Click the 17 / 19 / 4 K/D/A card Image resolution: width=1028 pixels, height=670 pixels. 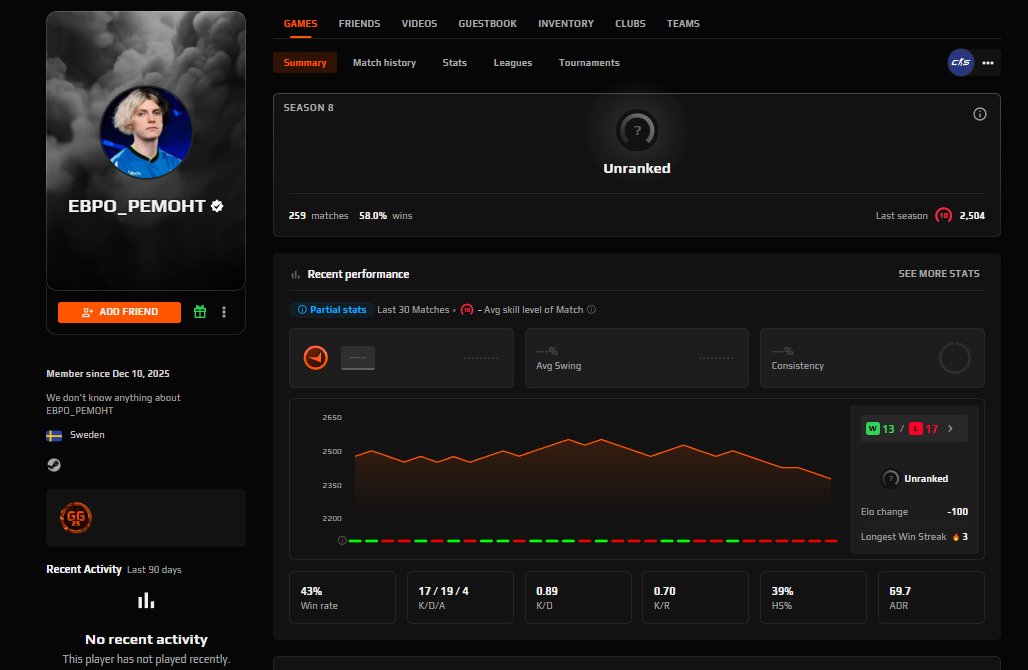[460, 597]
